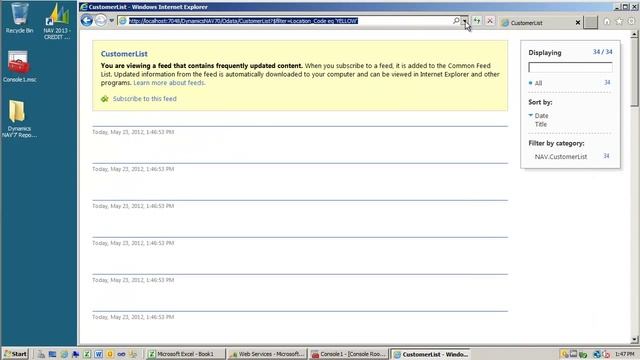Click the green system tray icon
The width and height of the screenshot is (640, 360).
point(583,354)
